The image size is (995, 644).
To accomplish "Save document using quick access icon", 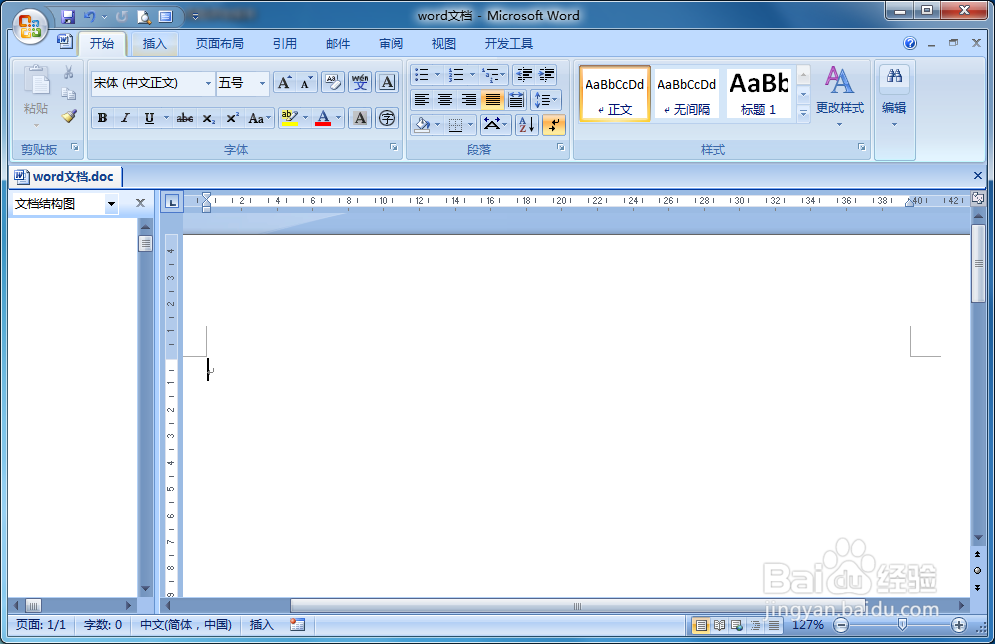I will click(x=68, y=16).
